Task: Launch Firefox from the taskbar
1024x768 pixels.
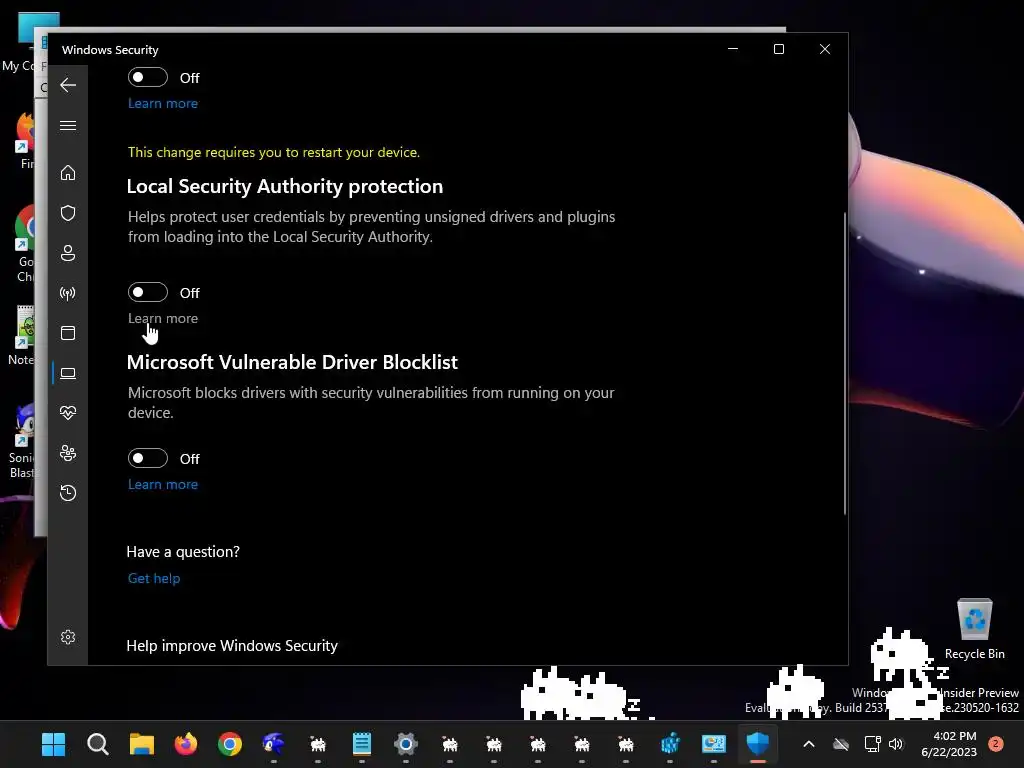Action: (186, 744)
